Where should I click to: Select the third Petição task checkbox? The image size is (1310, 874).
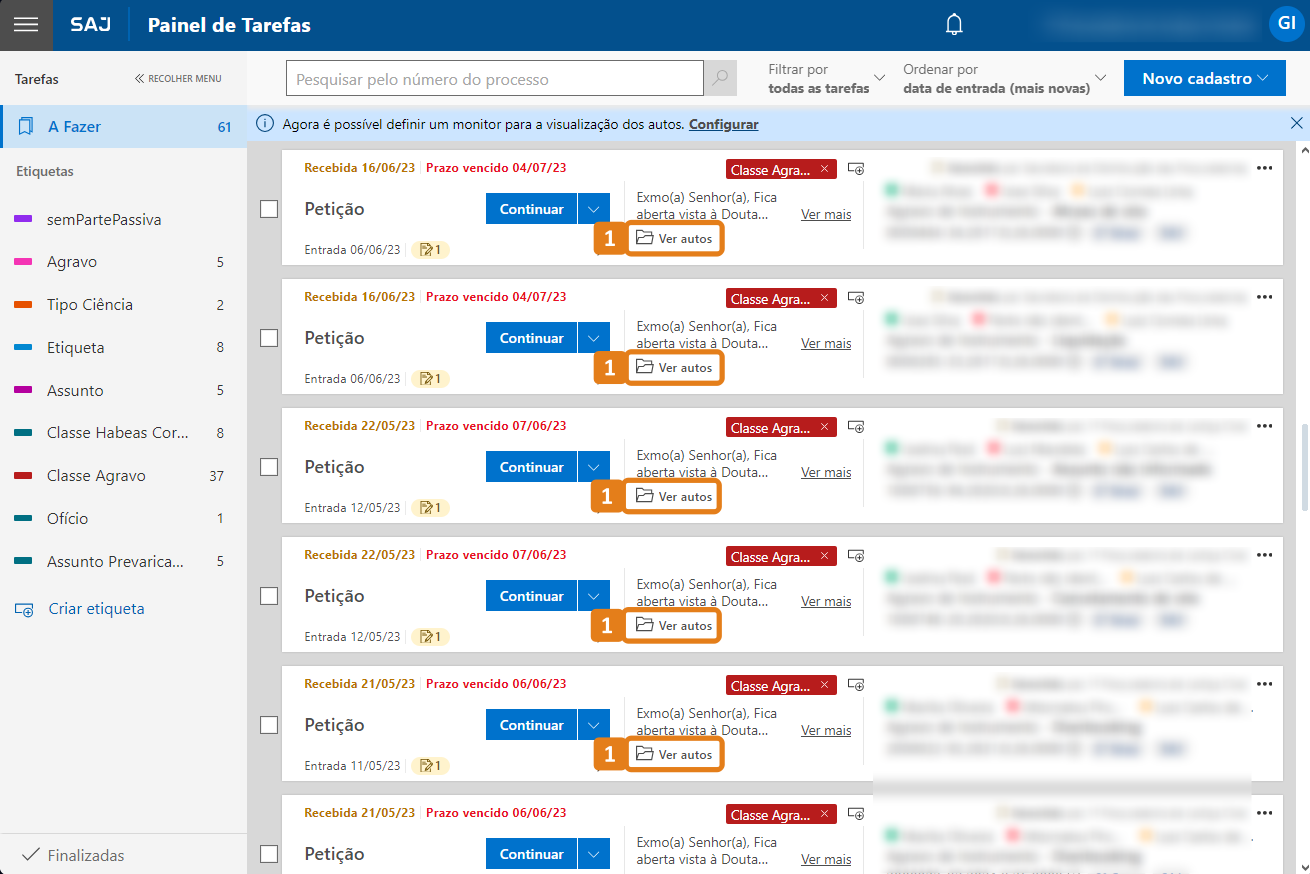coord(269,467)
